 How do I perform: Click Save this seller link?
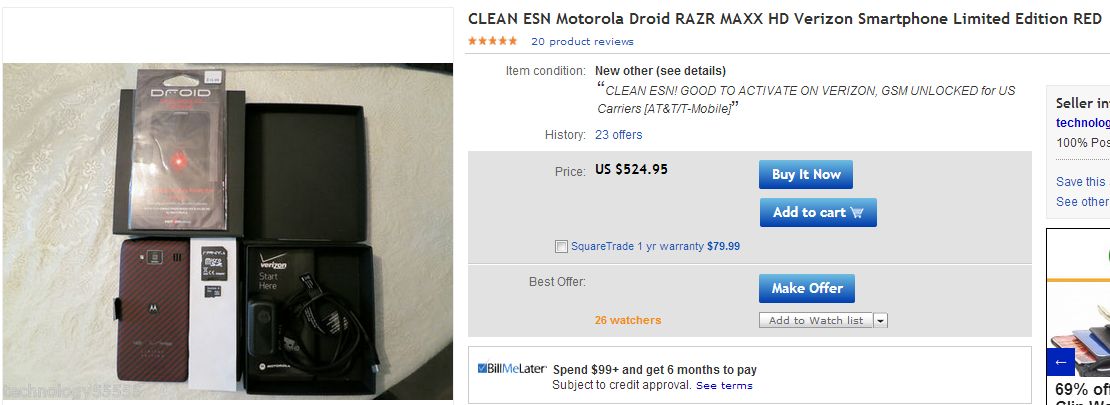(x=1082, y=182)
